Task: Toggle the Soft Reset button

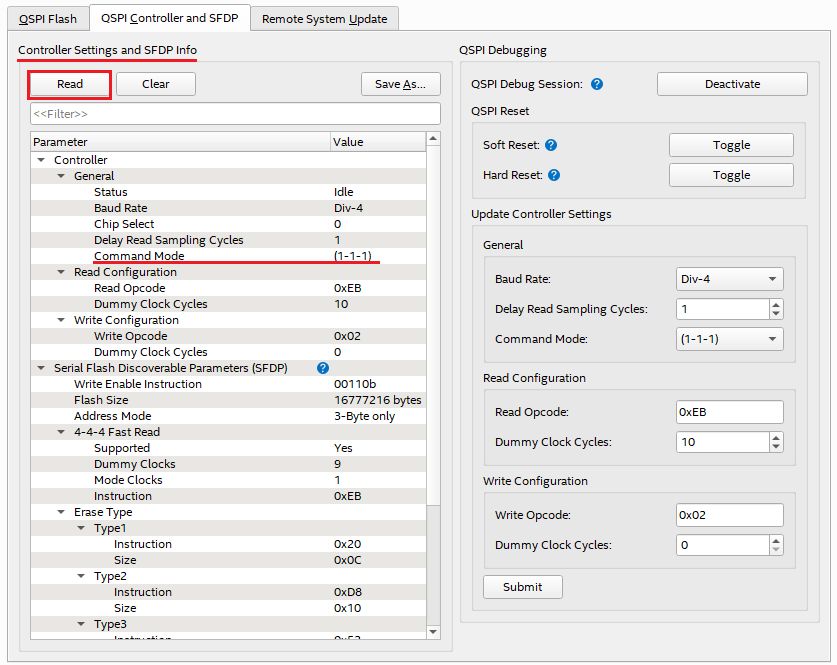Action: (x=731, y=145)
